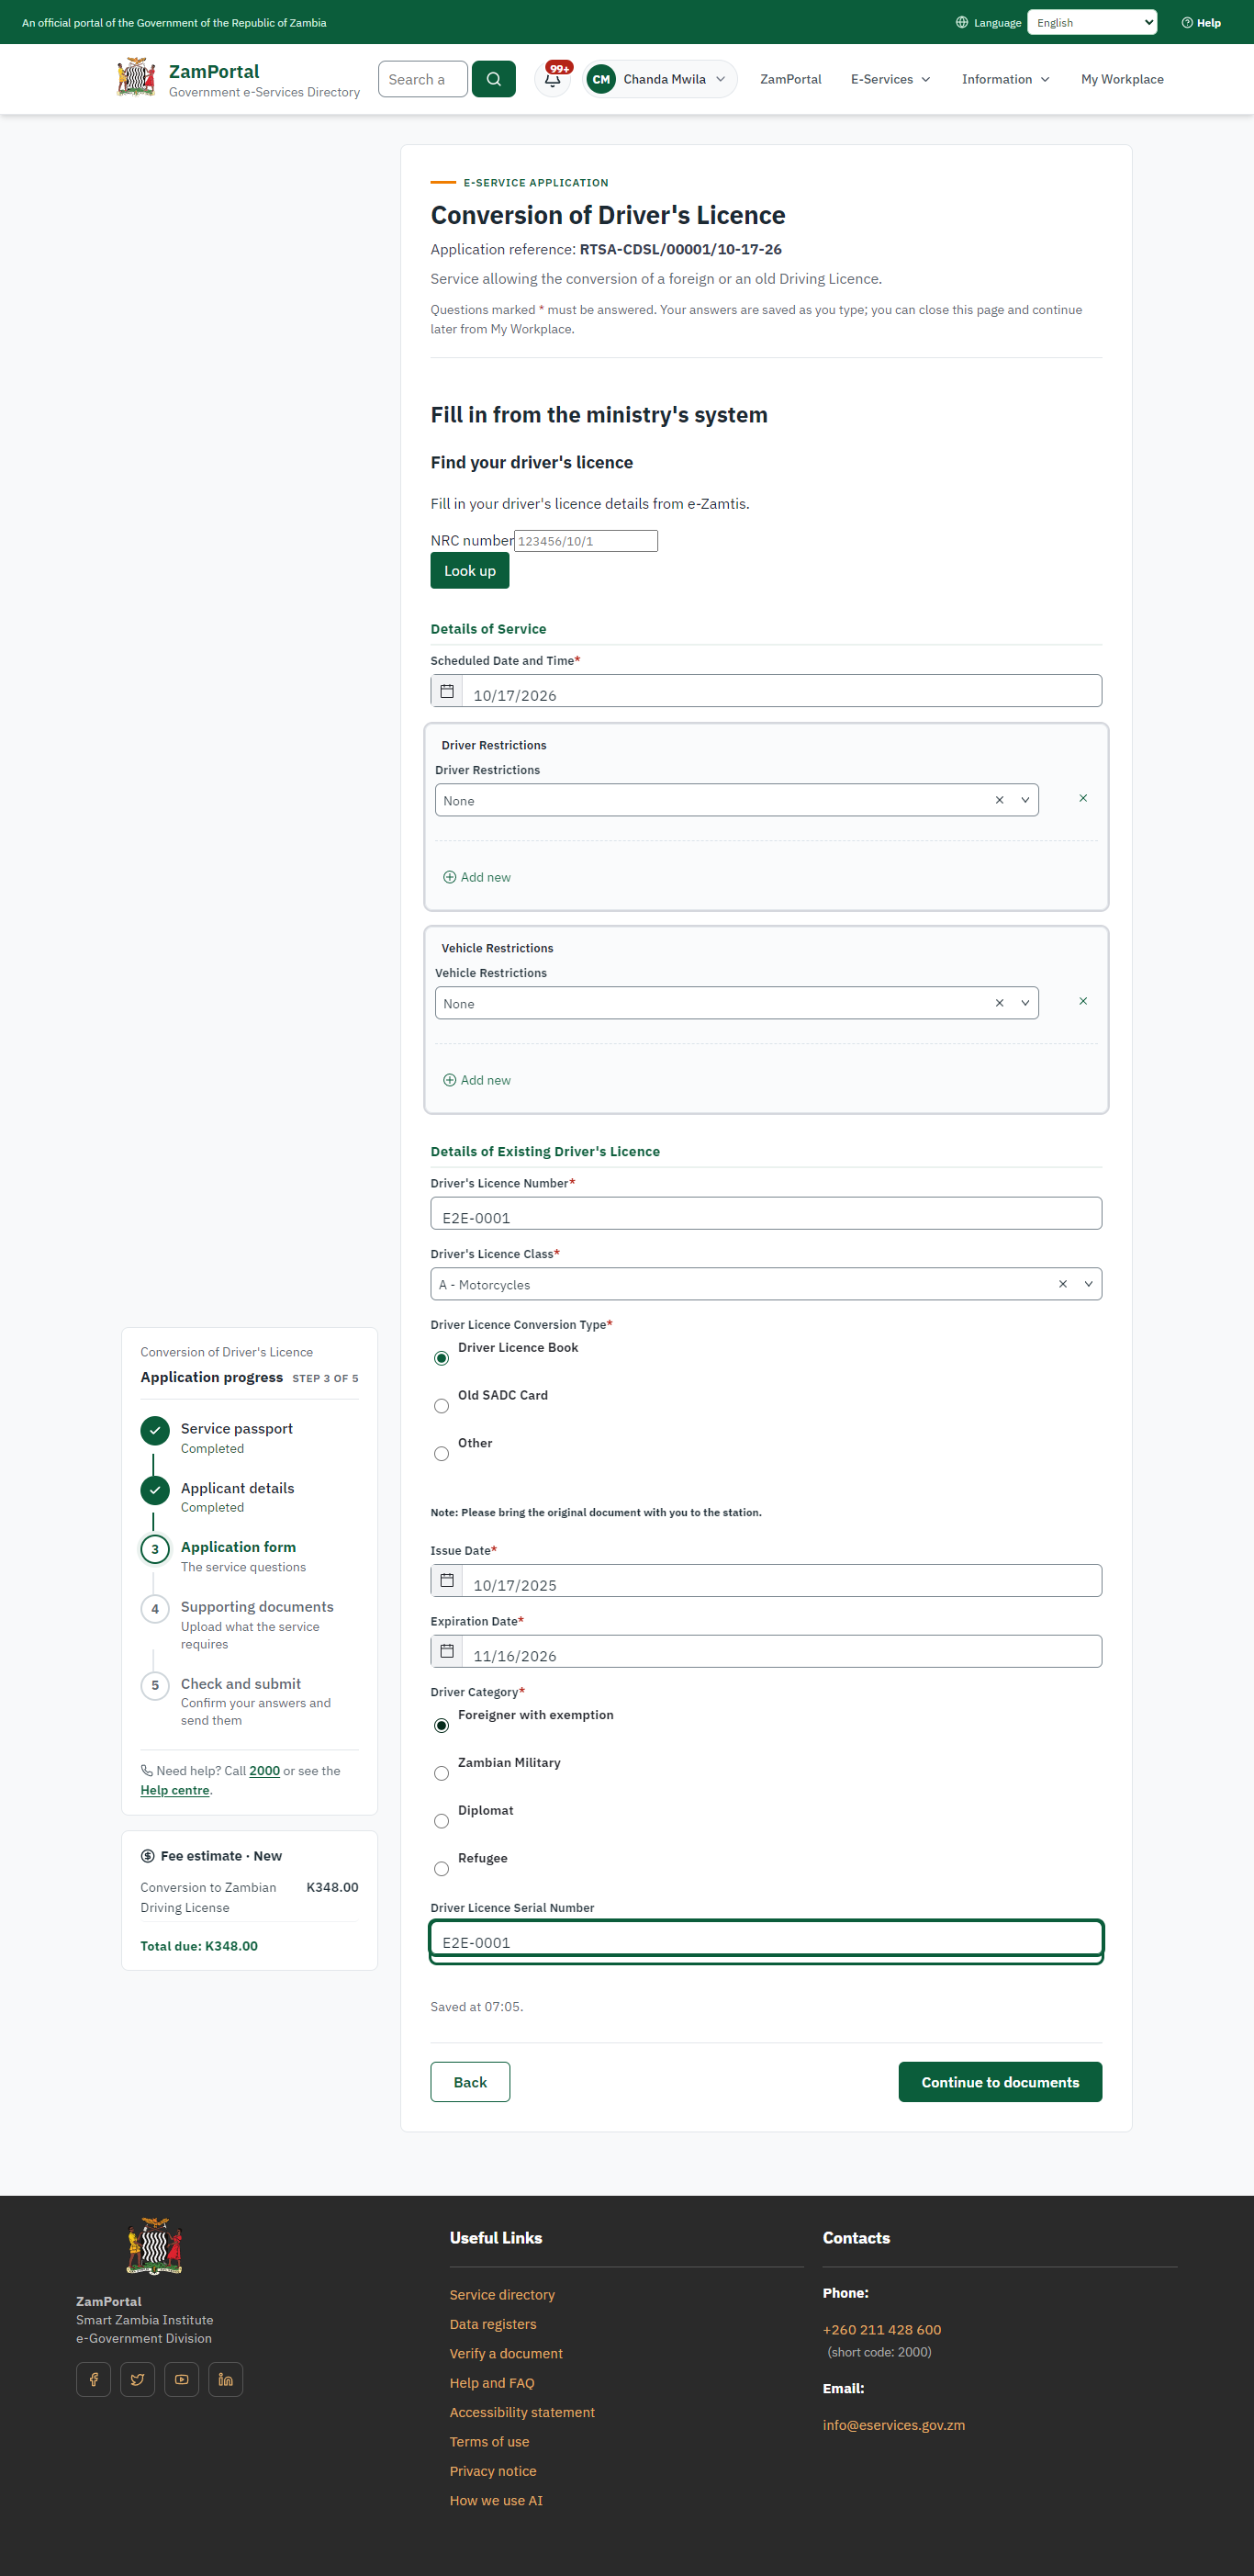Screen dimensions: 1254x2576
Task: Click the Help question mark icon
Action: pyautogui.click(x=1186, y=23)
